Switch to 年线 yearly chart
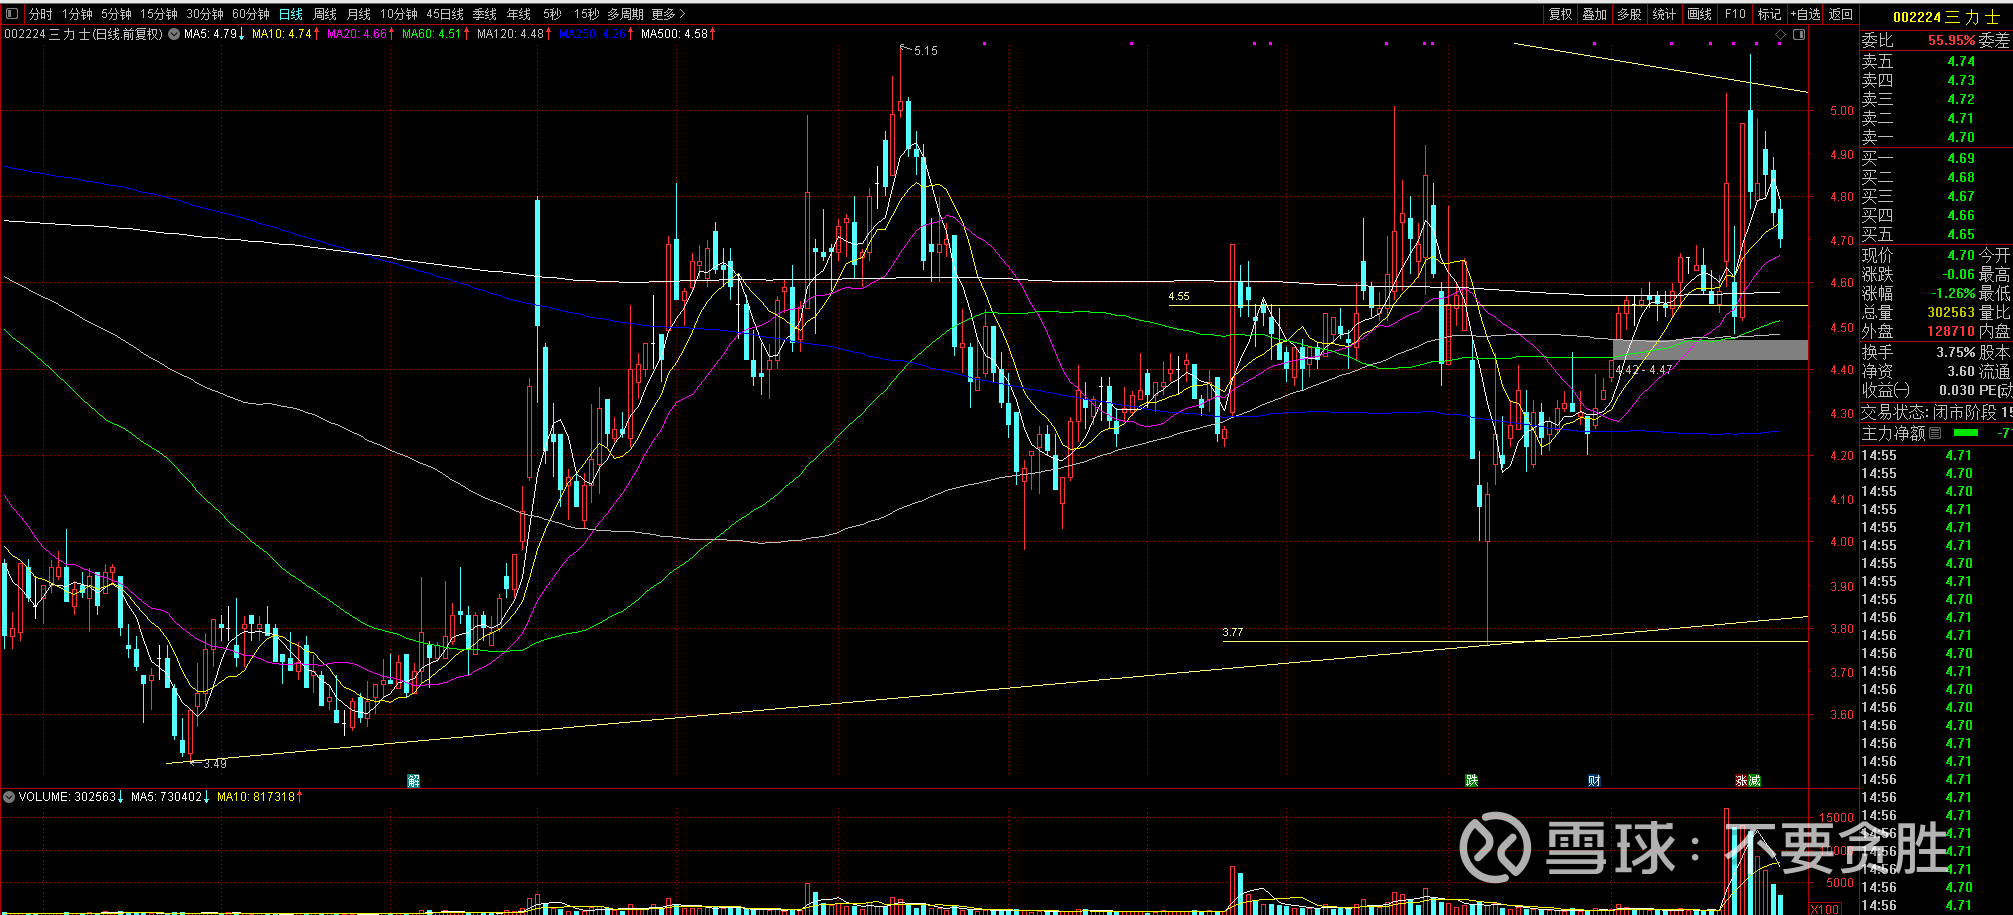Screen dimensions: 2013x915 [x=519, y=14]
